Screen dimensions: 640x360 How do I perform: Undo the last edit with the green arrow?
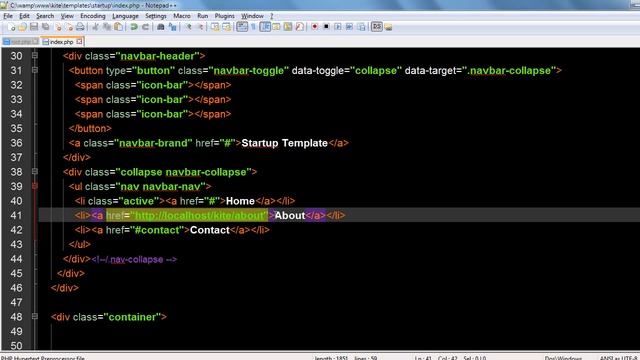(134, 27)
